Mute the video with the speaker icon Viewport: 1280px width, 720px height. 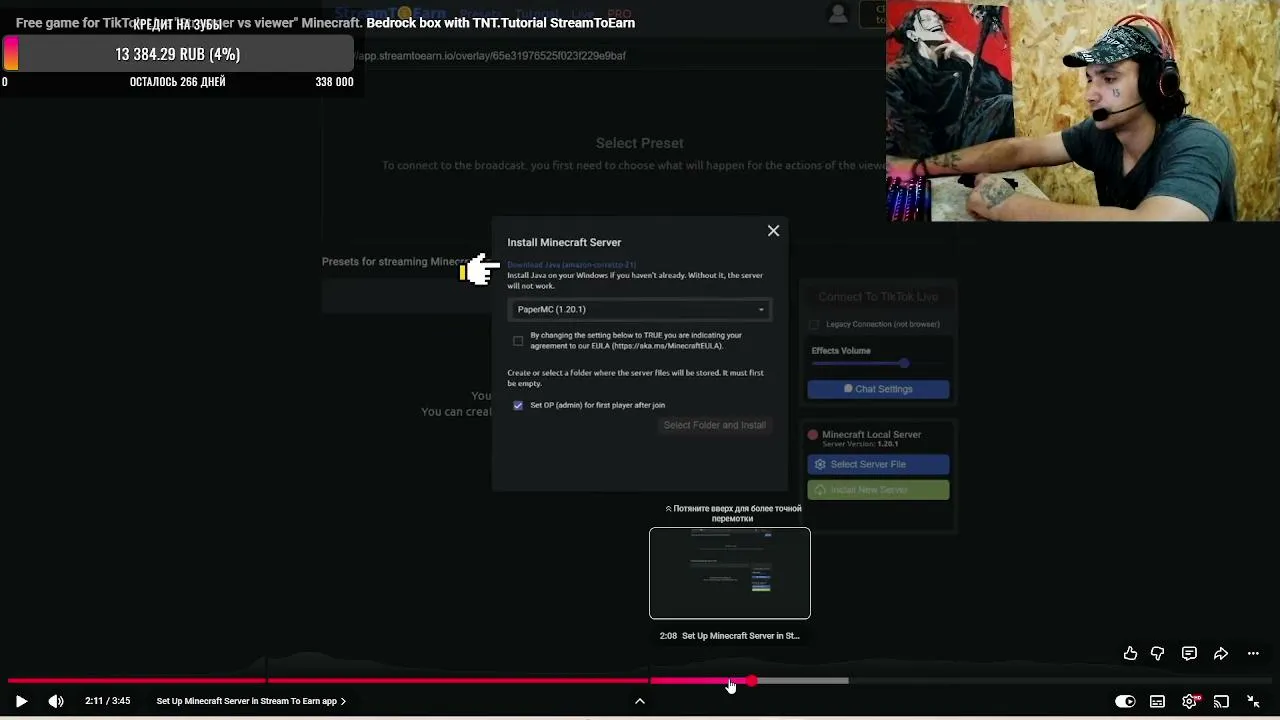point(56,701)
